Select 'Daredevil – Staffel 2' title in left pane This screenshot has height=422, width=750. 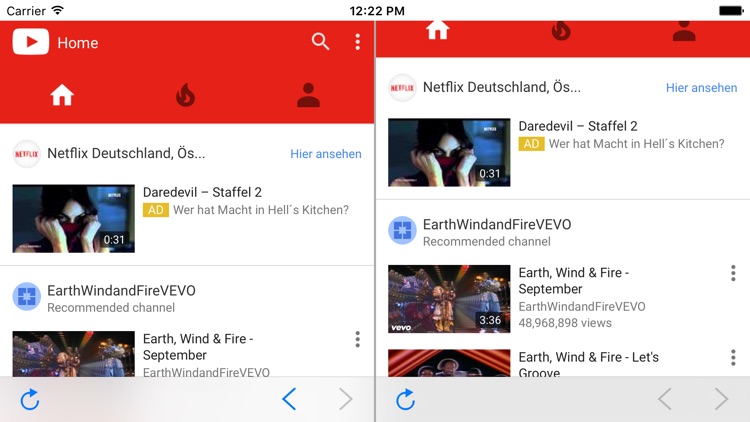(202, 192)
